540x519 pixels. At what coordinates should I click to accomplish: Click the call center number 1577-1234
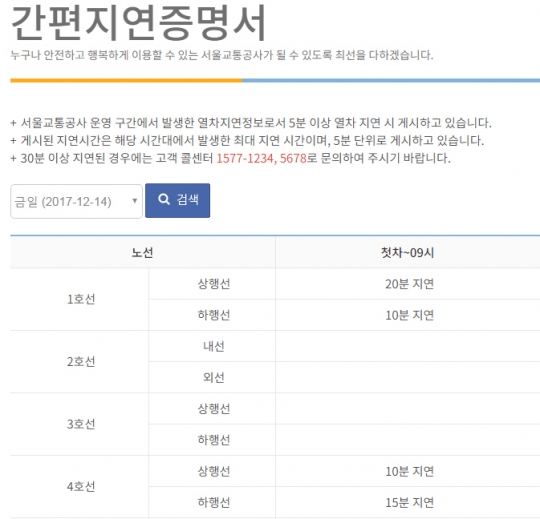click(x=245, y=158)
